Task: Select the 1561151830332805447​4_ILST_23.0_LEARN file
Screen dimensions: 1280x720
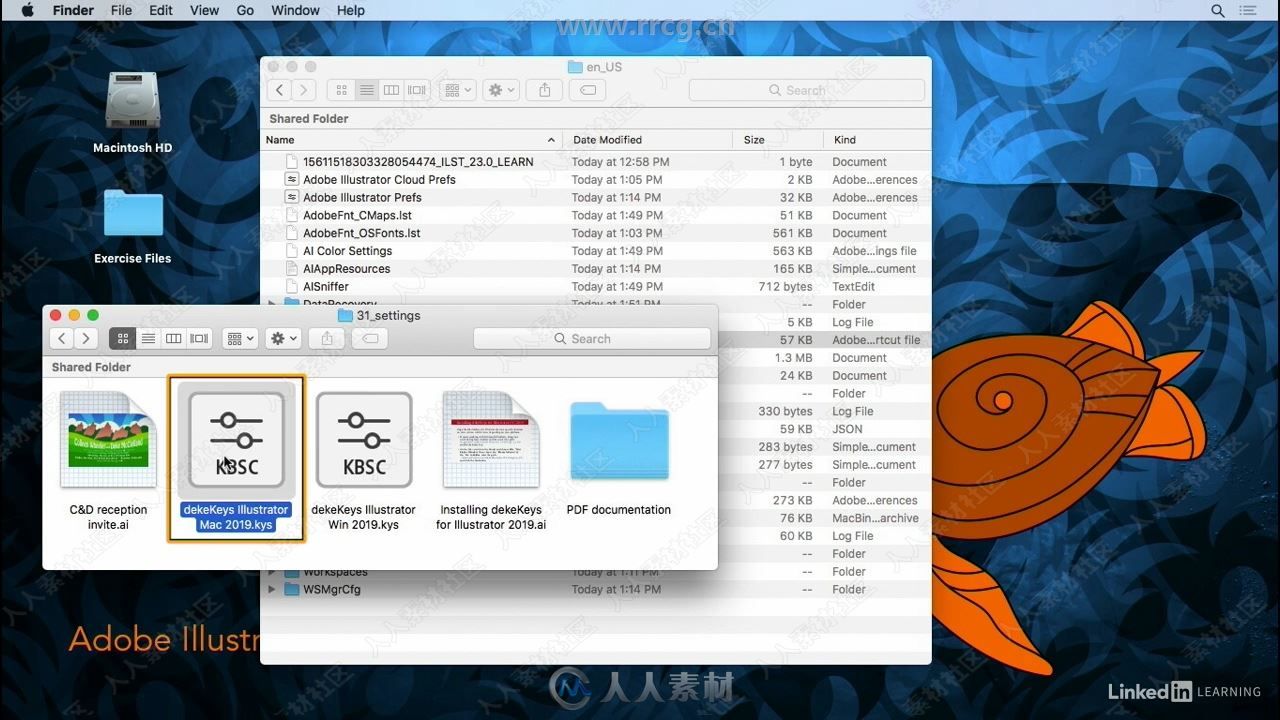Action: (x=596, y=162)
